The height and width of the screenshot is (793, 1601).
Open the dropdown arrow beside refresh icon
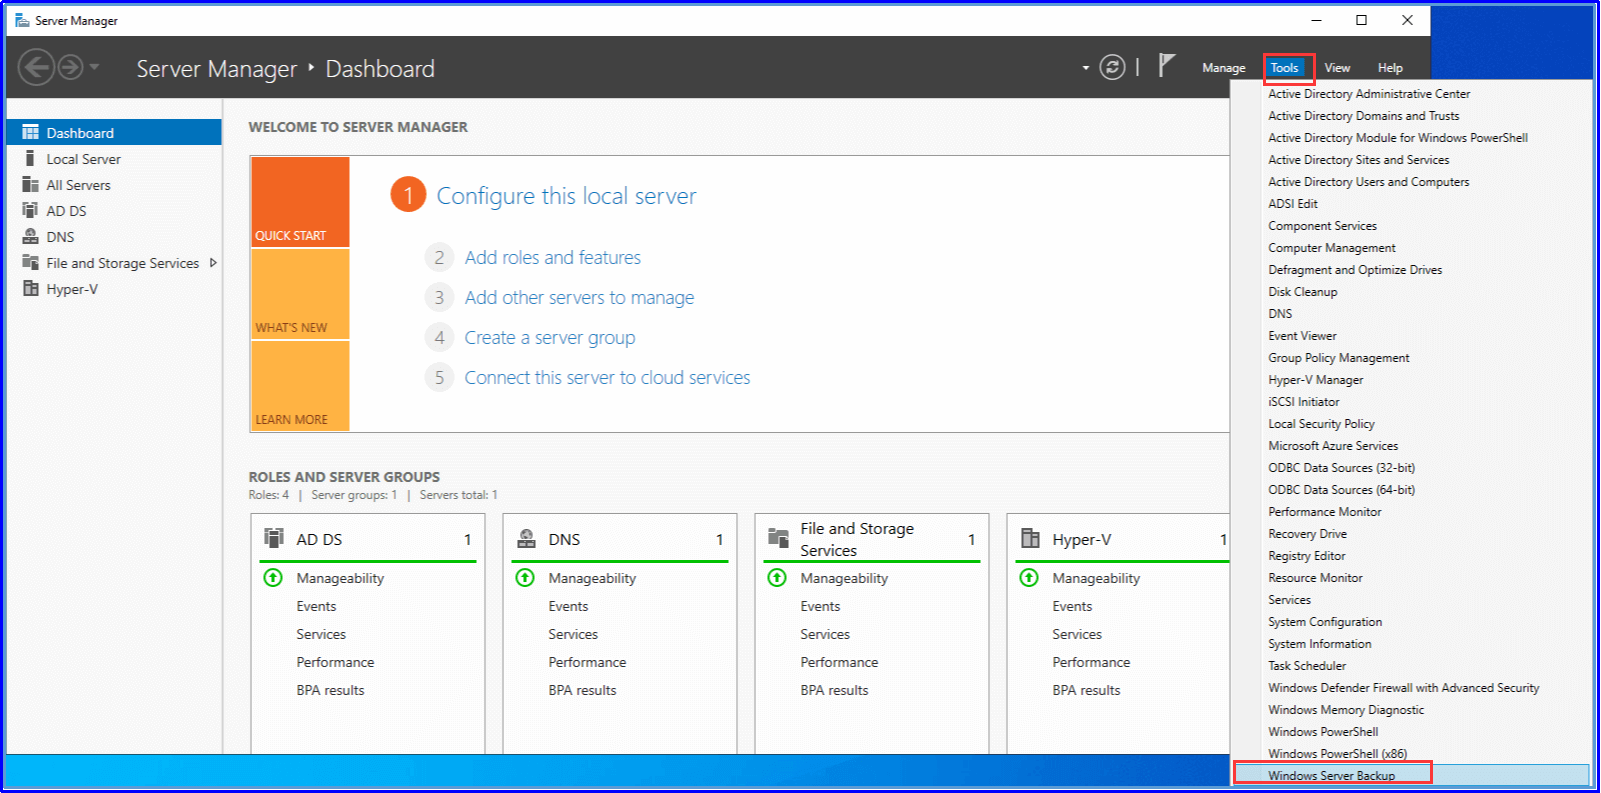1086,68
